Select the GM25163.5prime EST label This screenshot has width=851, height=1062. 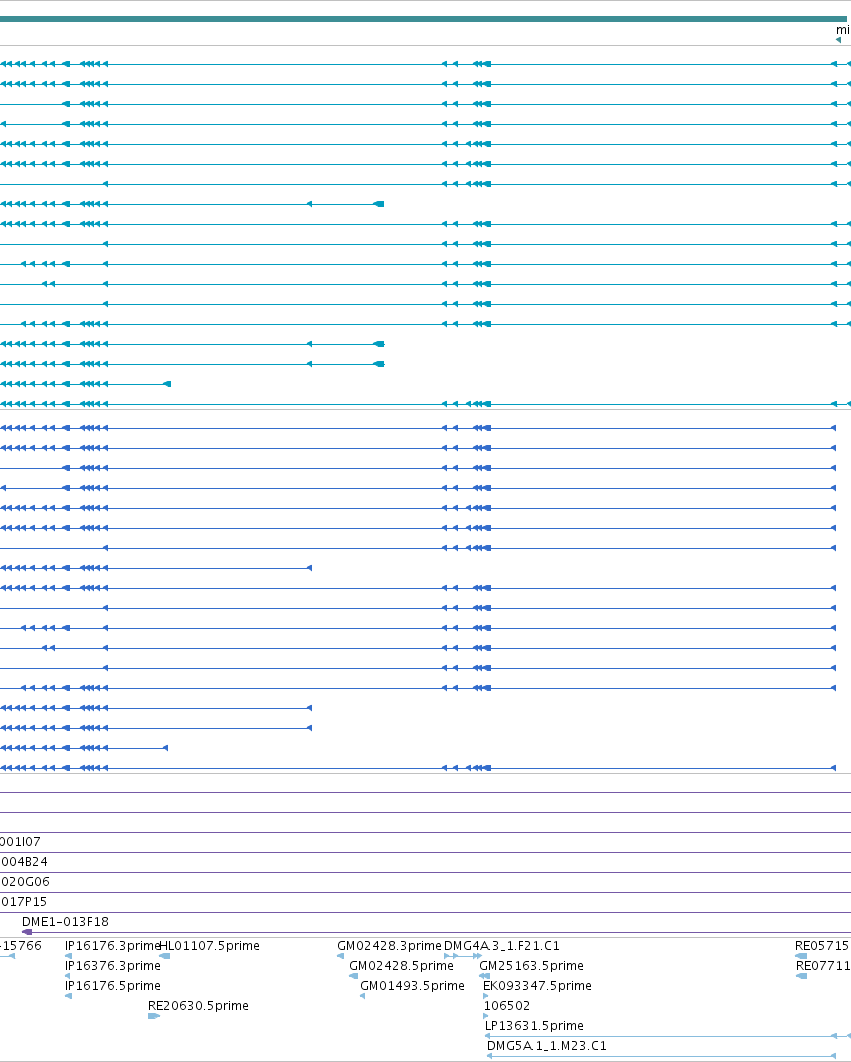tap(531, 966)
